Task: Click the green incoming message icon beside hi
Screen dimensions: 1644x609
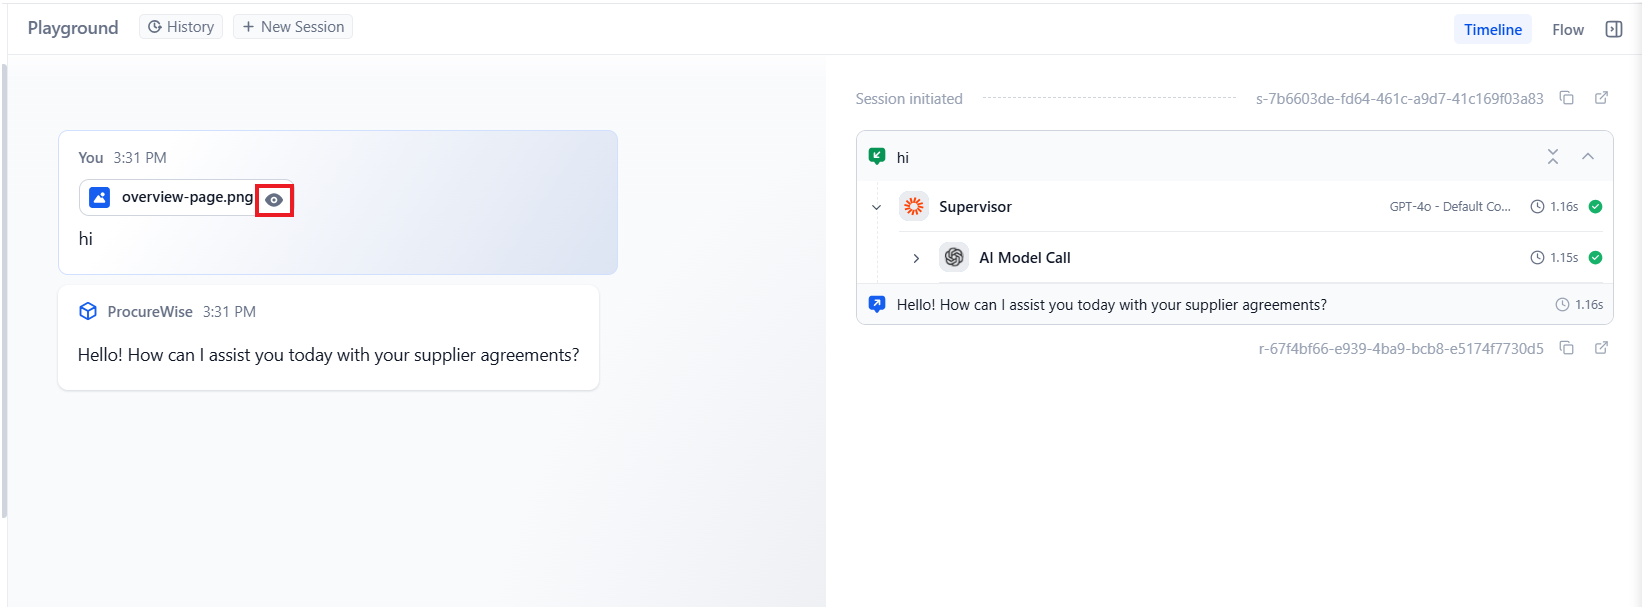Action: coord(877,156)
